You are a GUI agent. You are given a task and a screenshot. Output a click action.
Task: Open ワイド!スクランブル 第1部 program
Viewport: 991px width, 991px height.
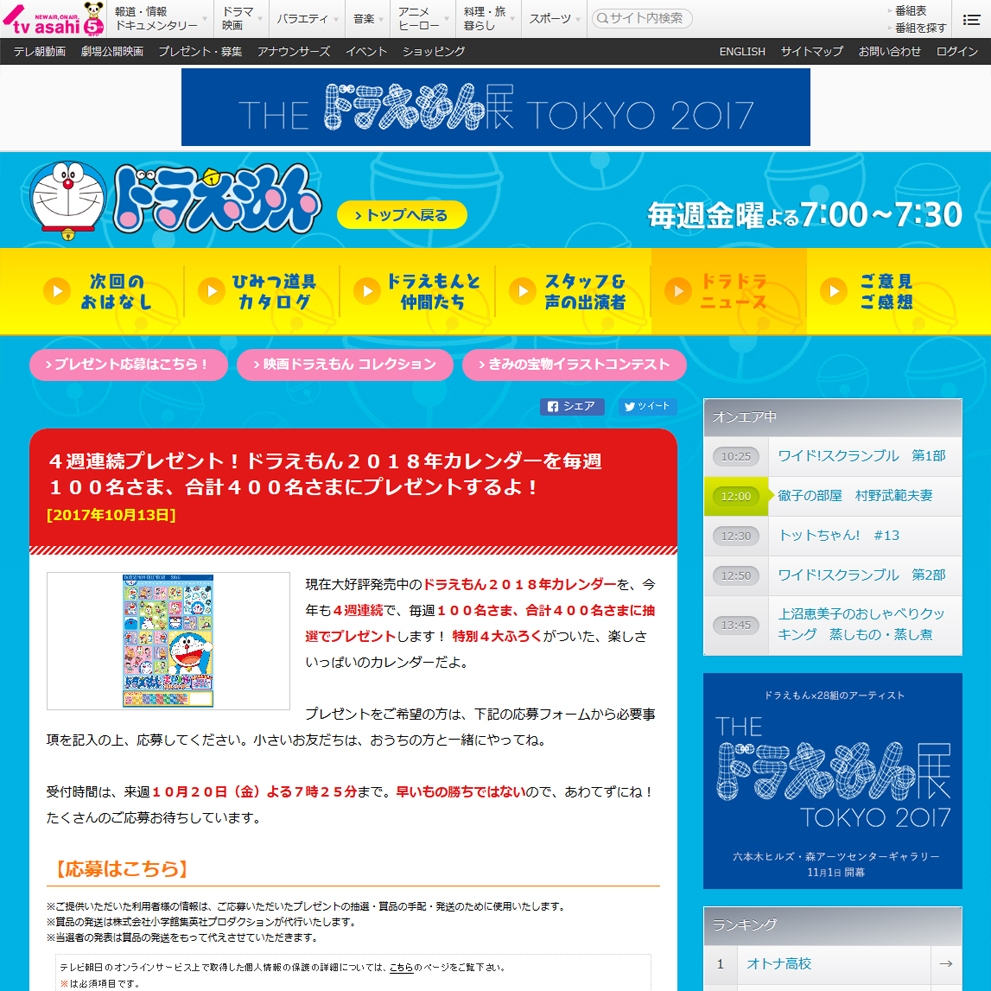pyautogui.click(x=861, y=456)
